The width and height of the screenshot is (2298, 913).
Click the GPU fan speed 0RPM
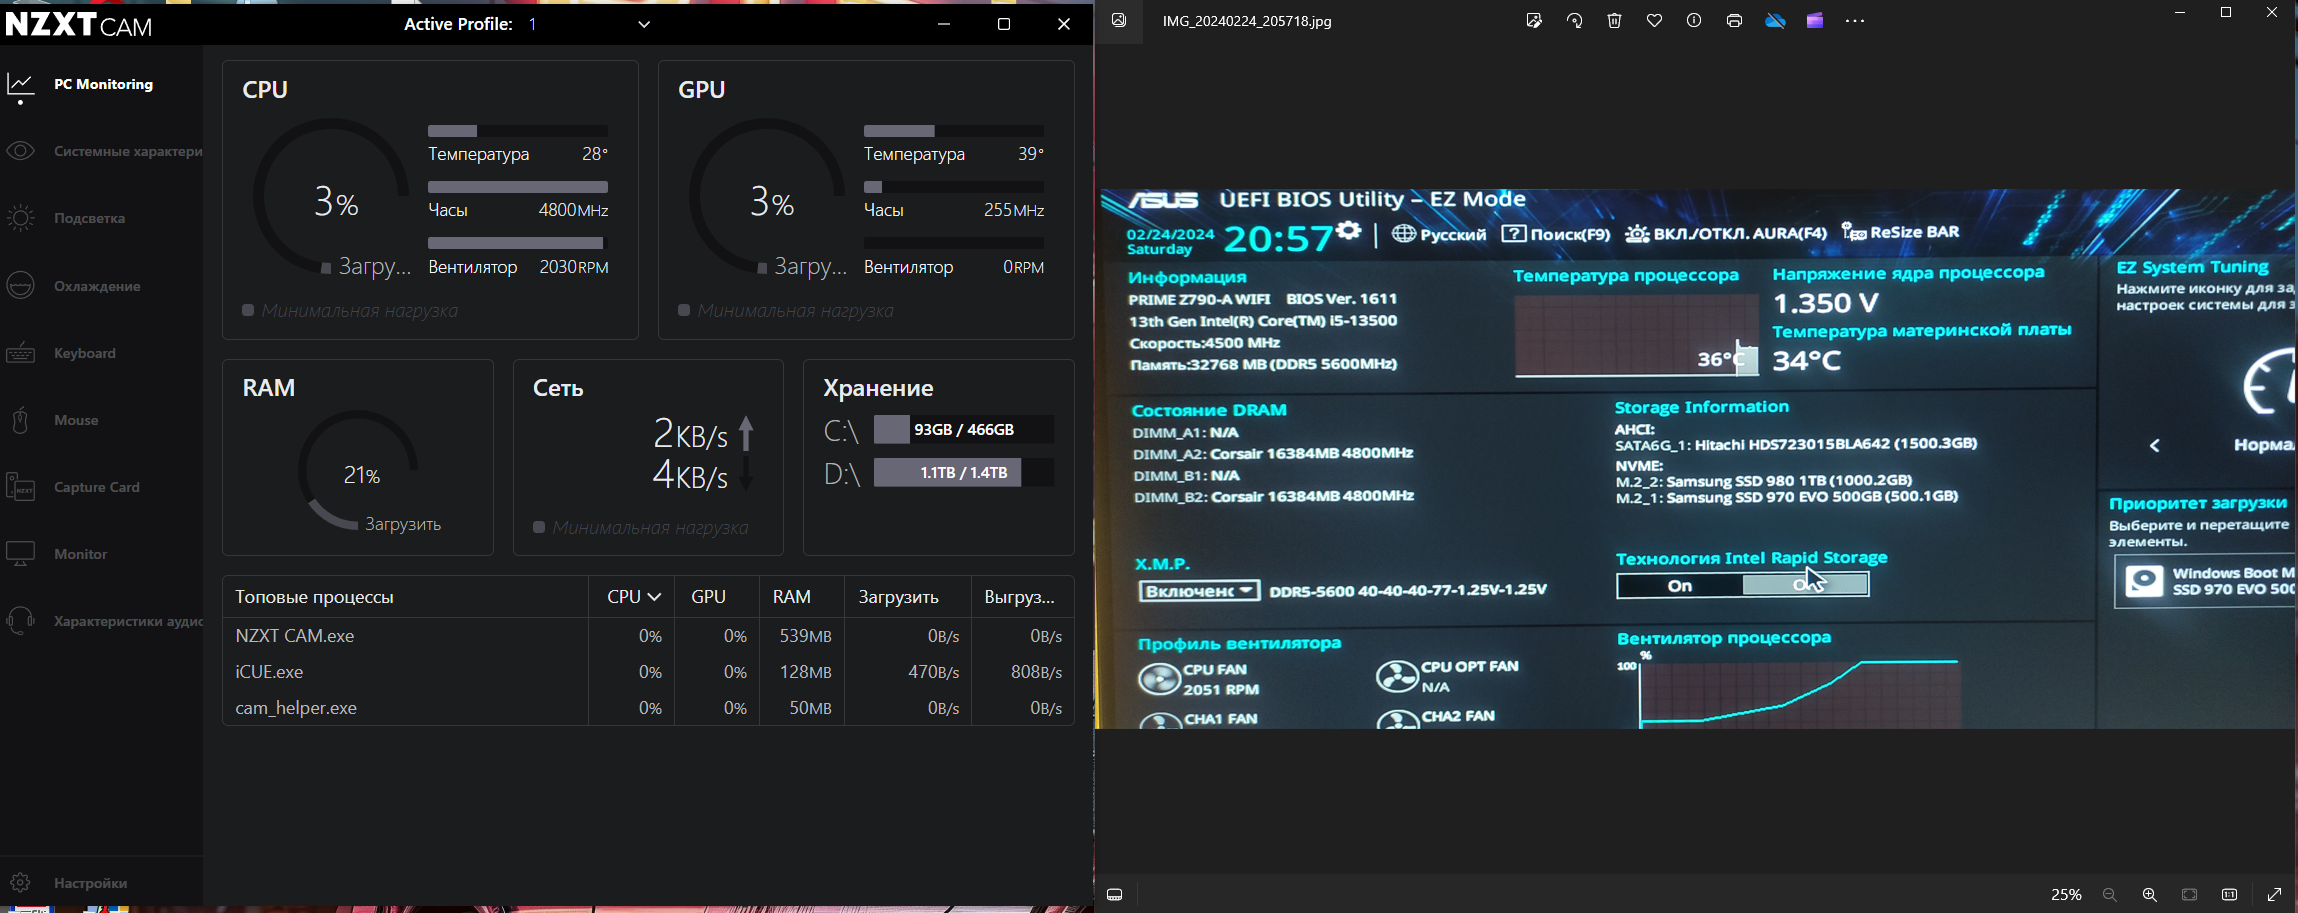pyautogui.click(x=1024, y=267)
